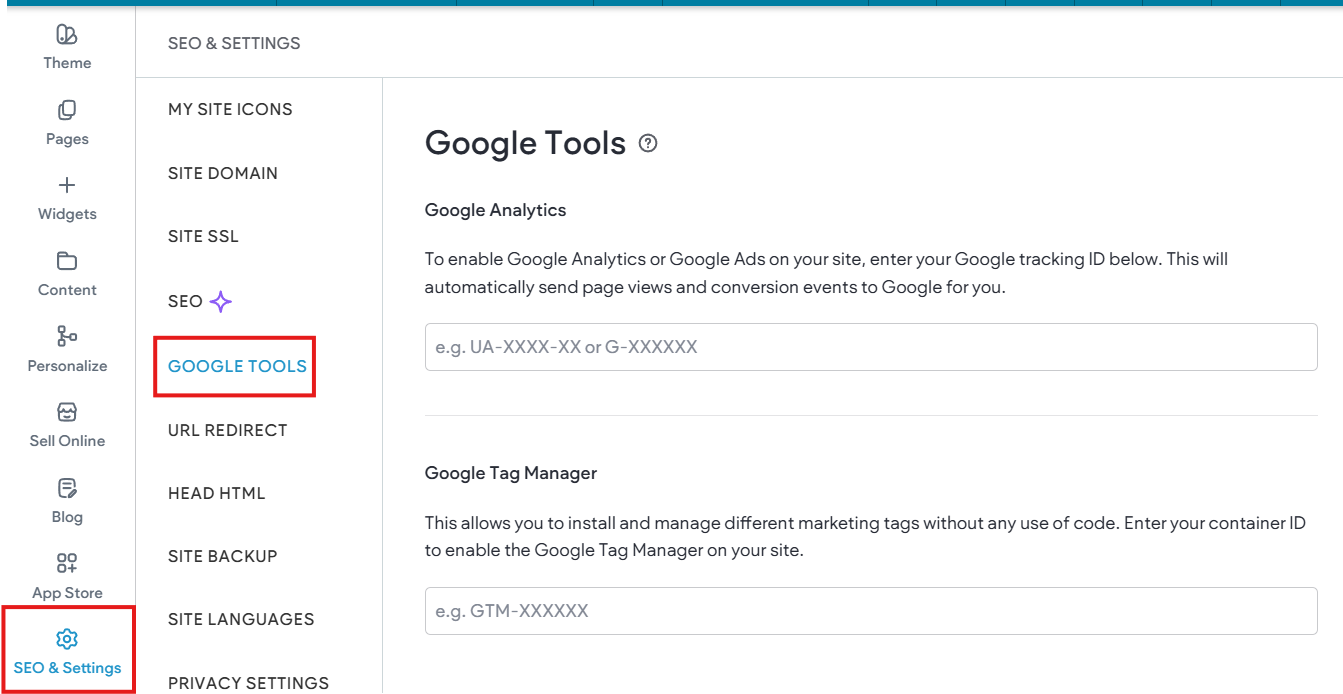Click the Google Tag Manager section label
The width and height of the screenshot is (1343, 694).
(x=511, y=473)
